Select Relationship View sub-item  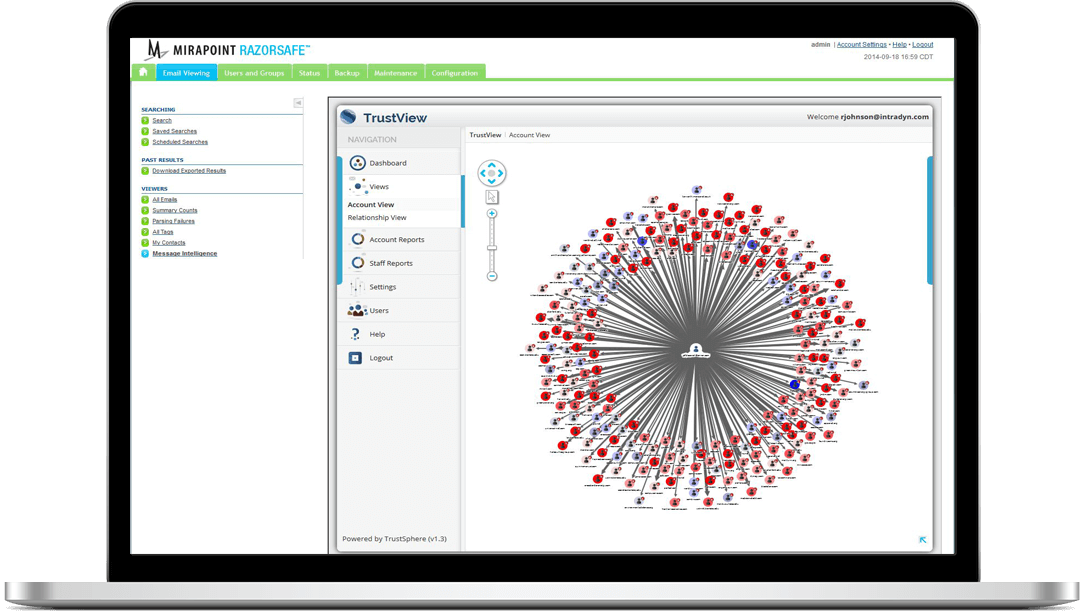(377, 218)
